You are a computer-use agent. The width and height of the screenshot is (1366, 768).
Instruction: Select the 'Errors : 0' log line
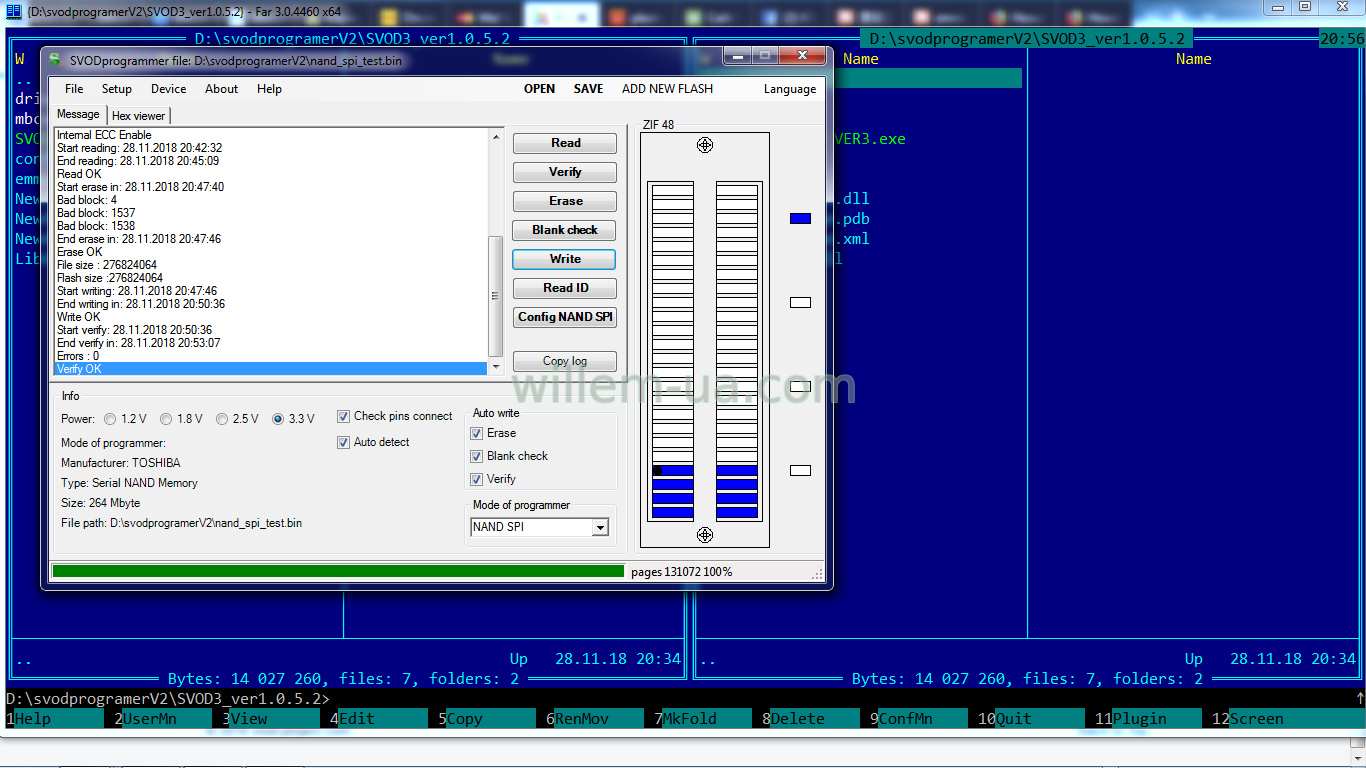(x=271, y=356)
